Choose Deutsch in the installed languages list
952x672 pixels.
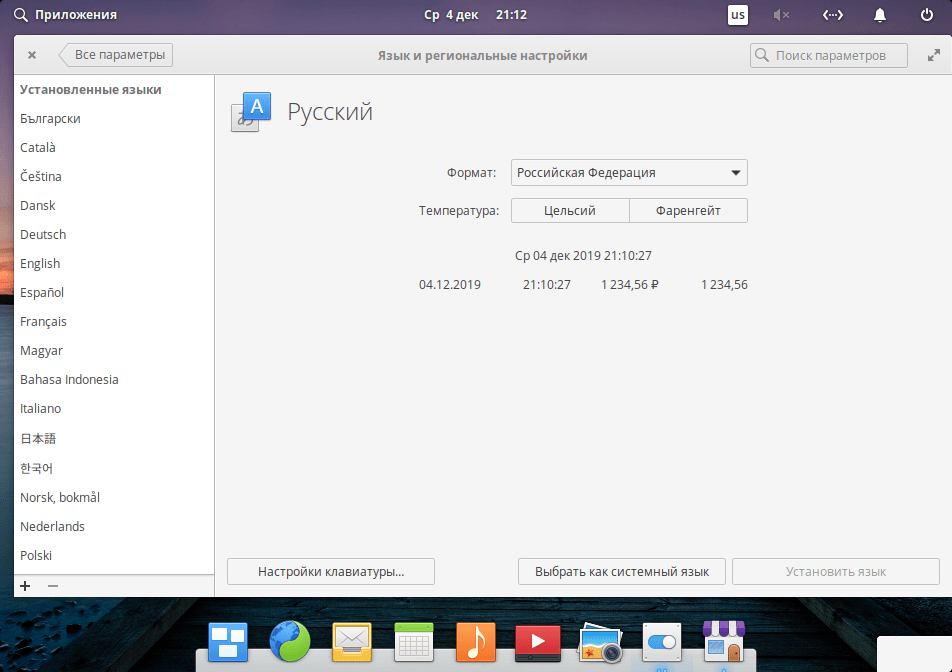43,235
